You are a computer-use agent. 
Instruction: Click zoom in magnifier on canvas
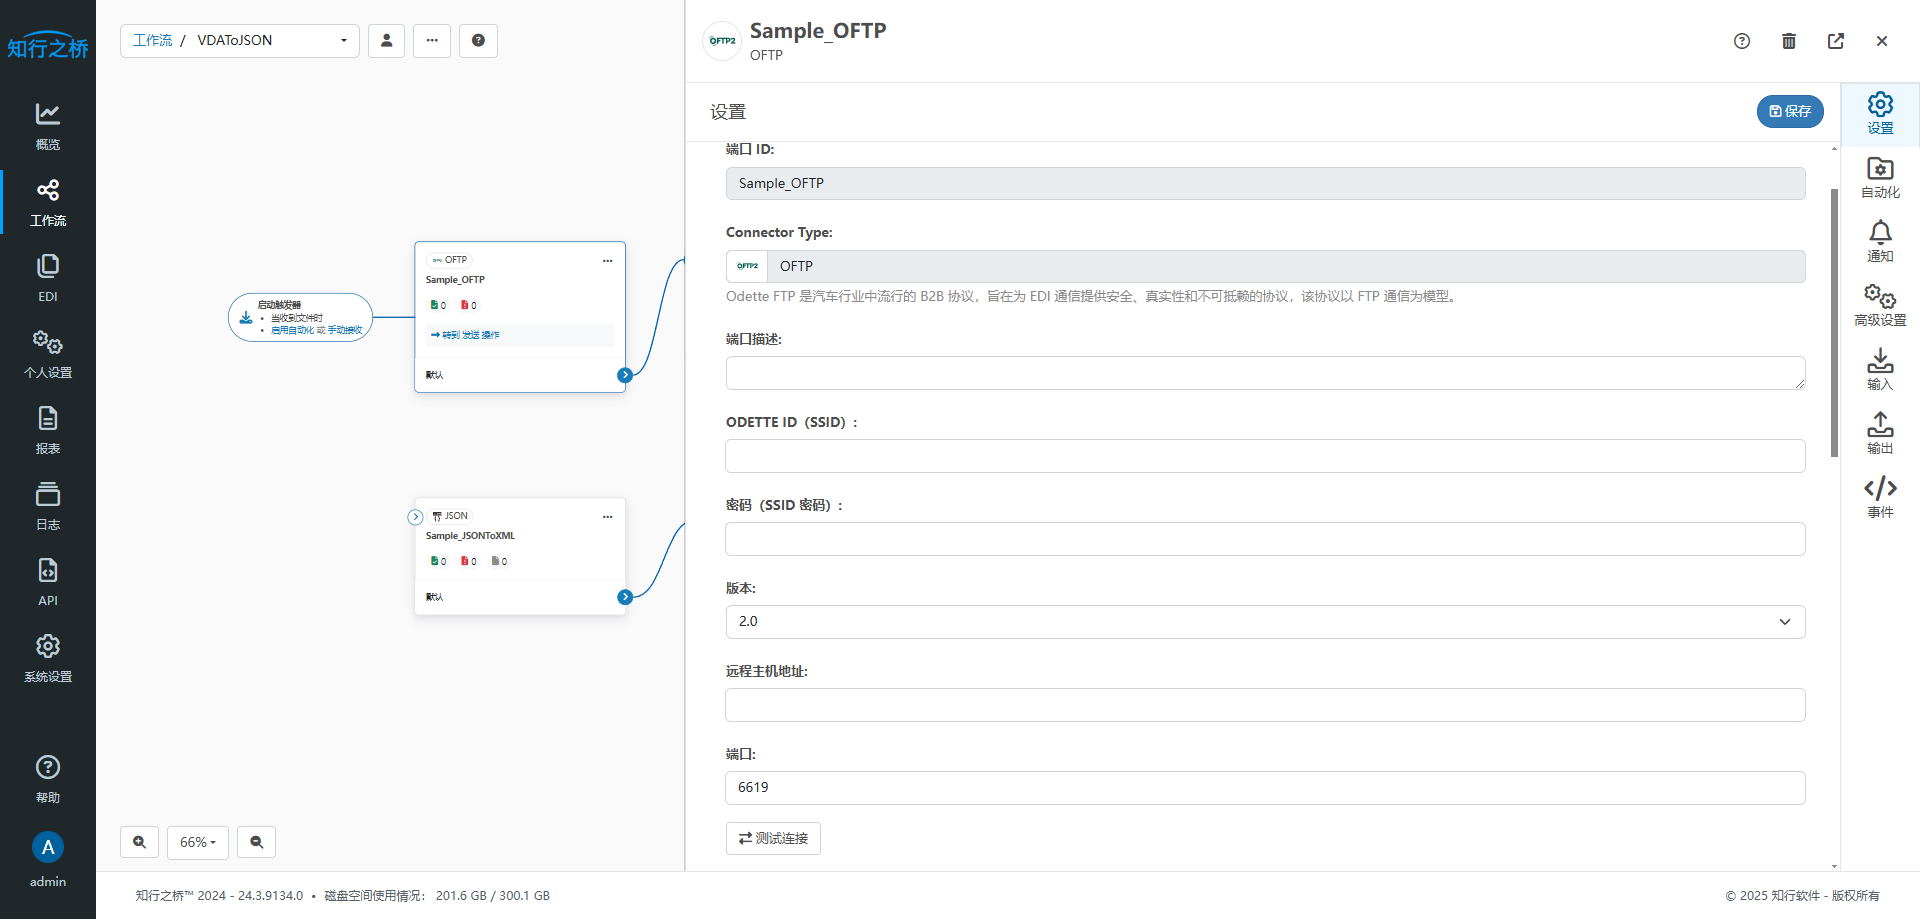(140, 842)
